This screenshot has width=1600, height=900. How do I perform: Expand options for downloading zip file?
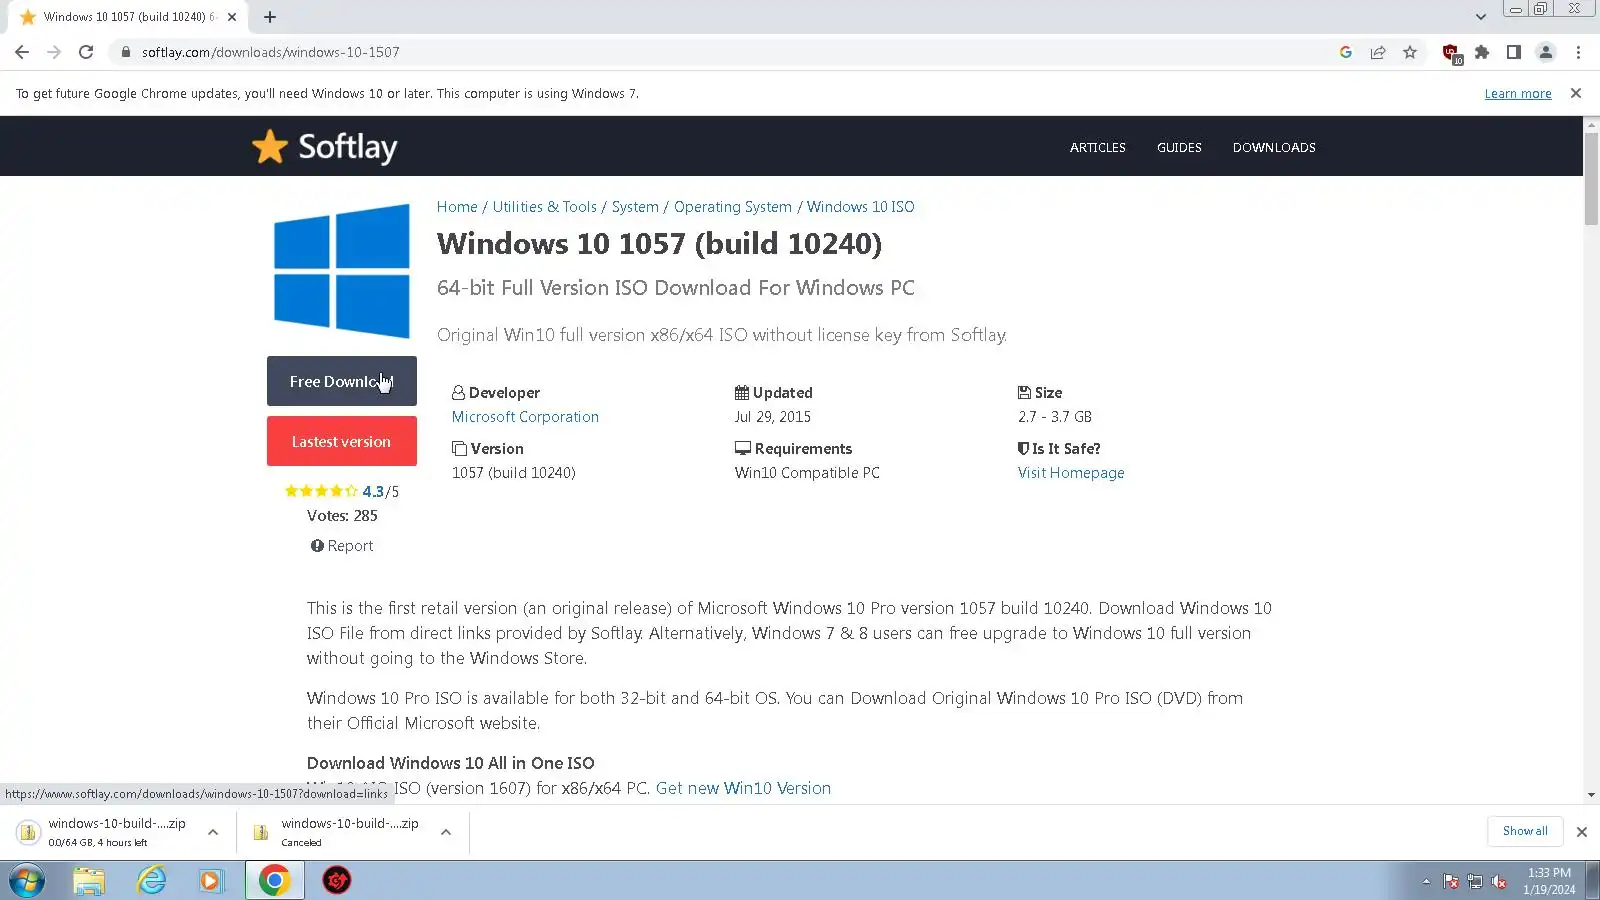(x=213, y=832)
